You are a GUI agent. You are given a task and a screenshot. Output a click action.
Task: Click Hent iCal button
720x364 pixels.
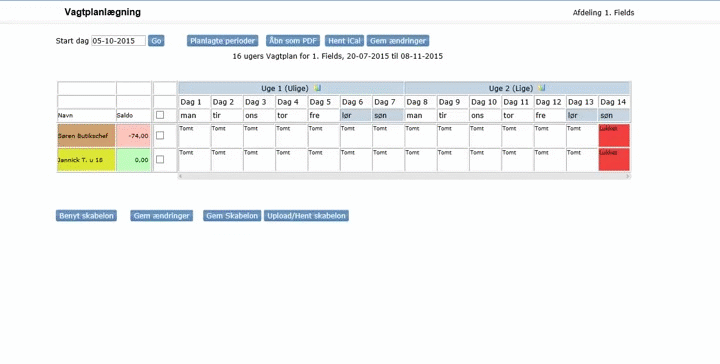(344, 41)
